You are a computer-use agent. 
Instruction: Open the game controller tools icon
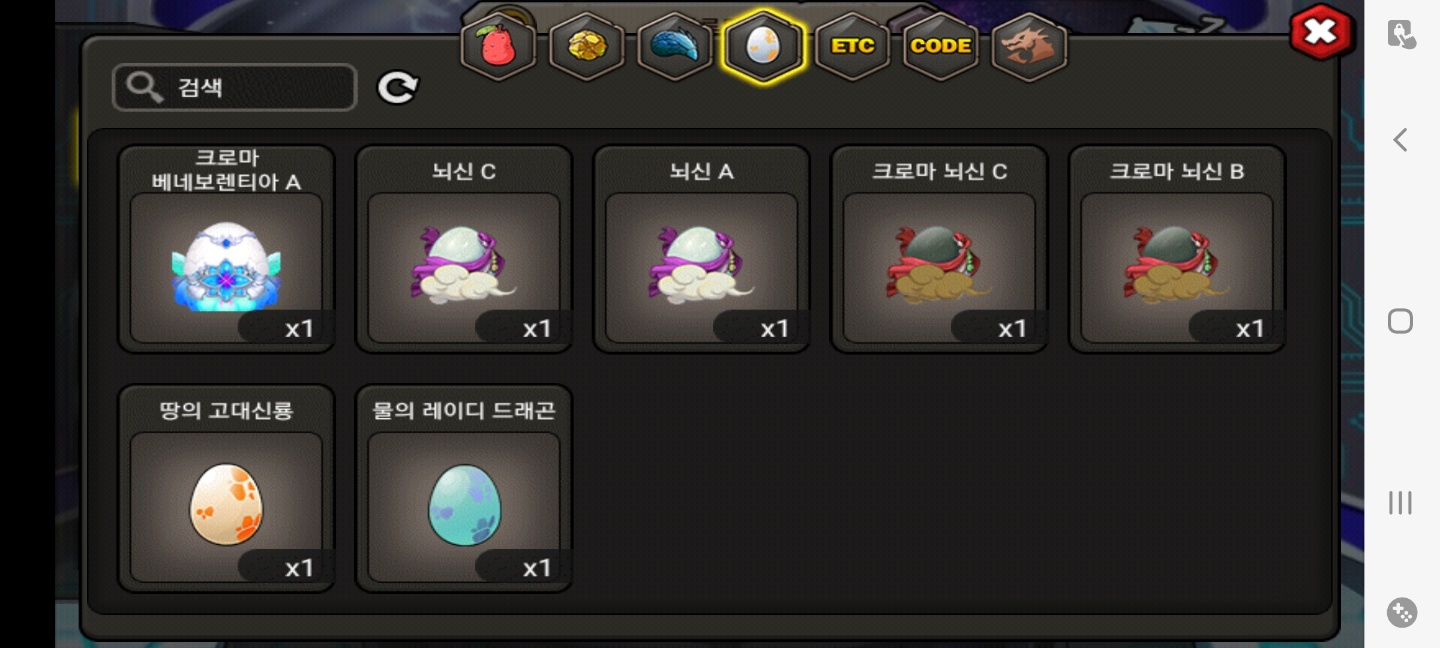[1401, 612]
